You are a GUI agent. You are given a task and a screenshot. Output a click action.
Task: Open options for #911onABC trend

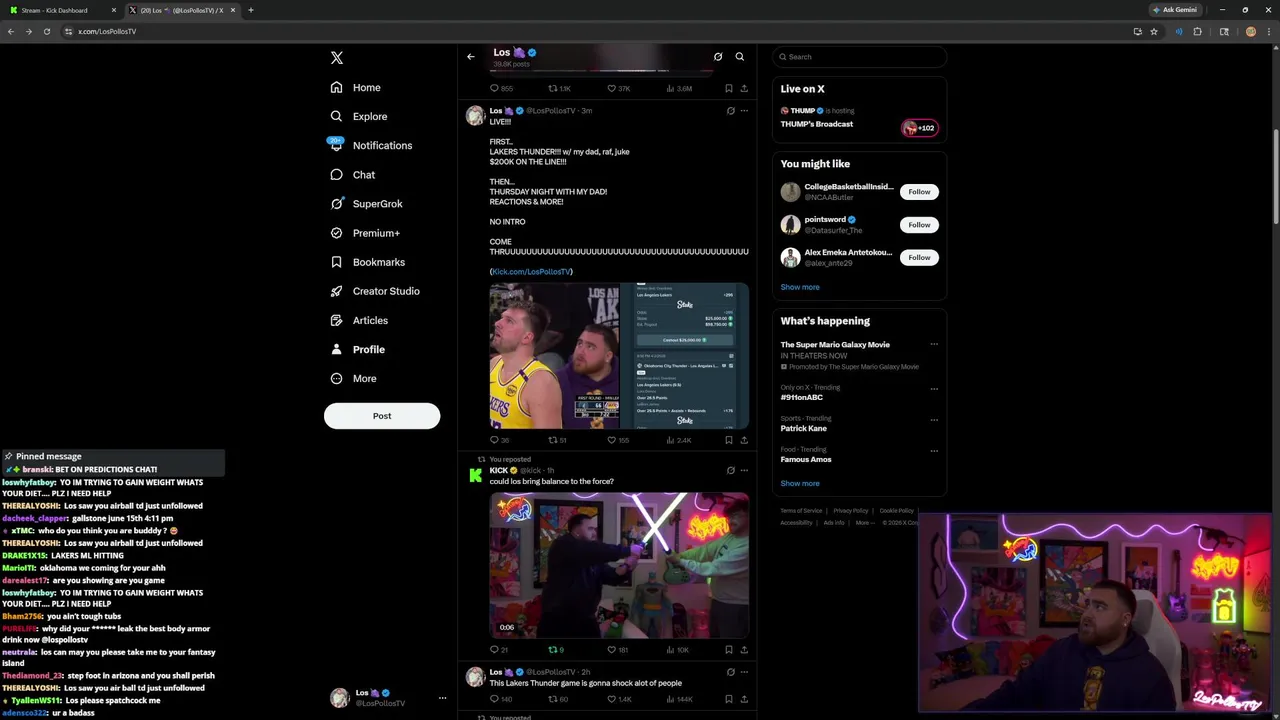point(934,389)
